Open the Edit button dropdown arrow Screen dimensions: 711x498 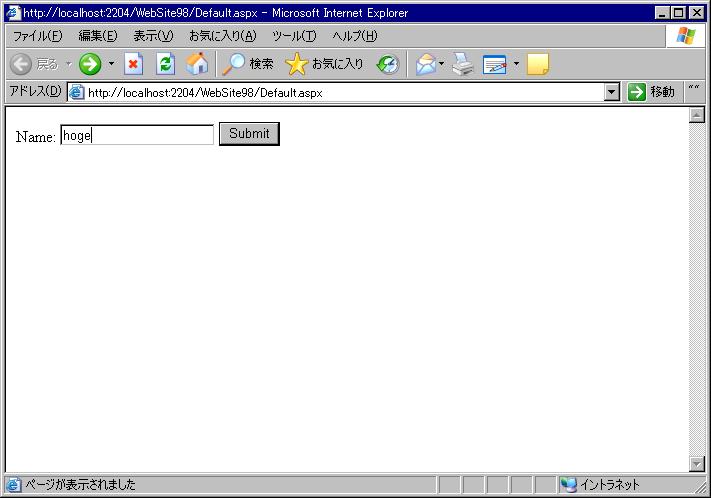(516, 64)
